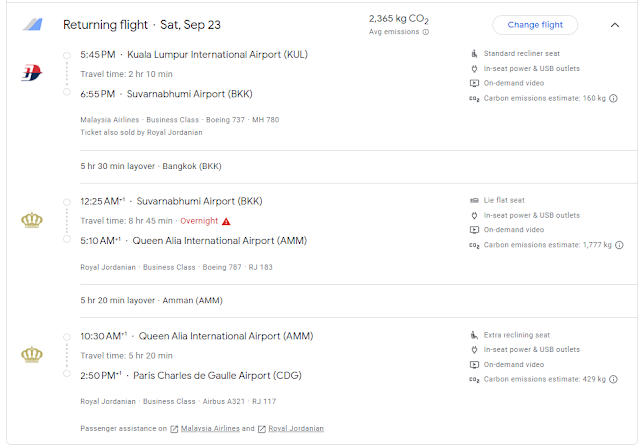
Task: Click the Extra reclining seat icon
Action: click(x=474, y=334)
